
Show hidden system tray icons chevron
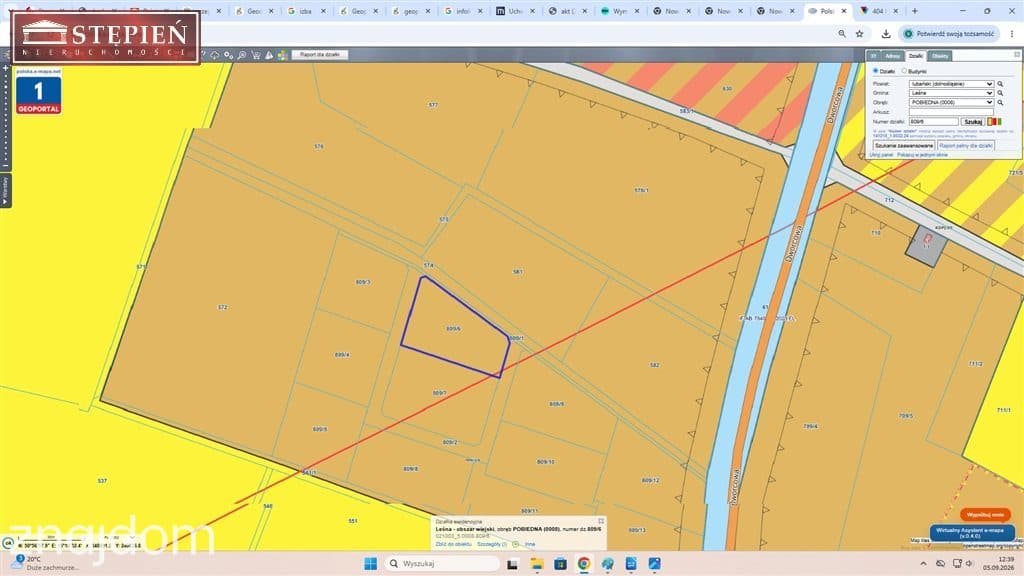point(923,564)
